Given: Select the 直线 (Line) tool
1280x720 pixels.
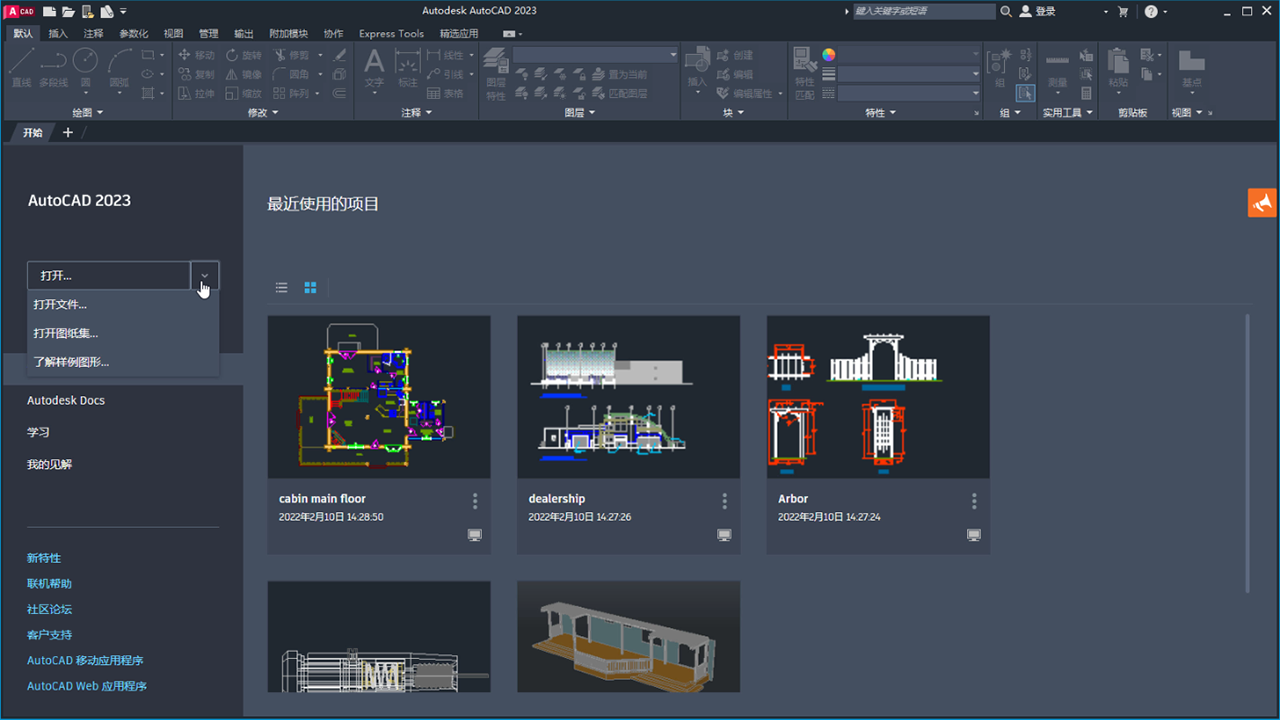Looking at the screenshot, I should coord(21,68).
